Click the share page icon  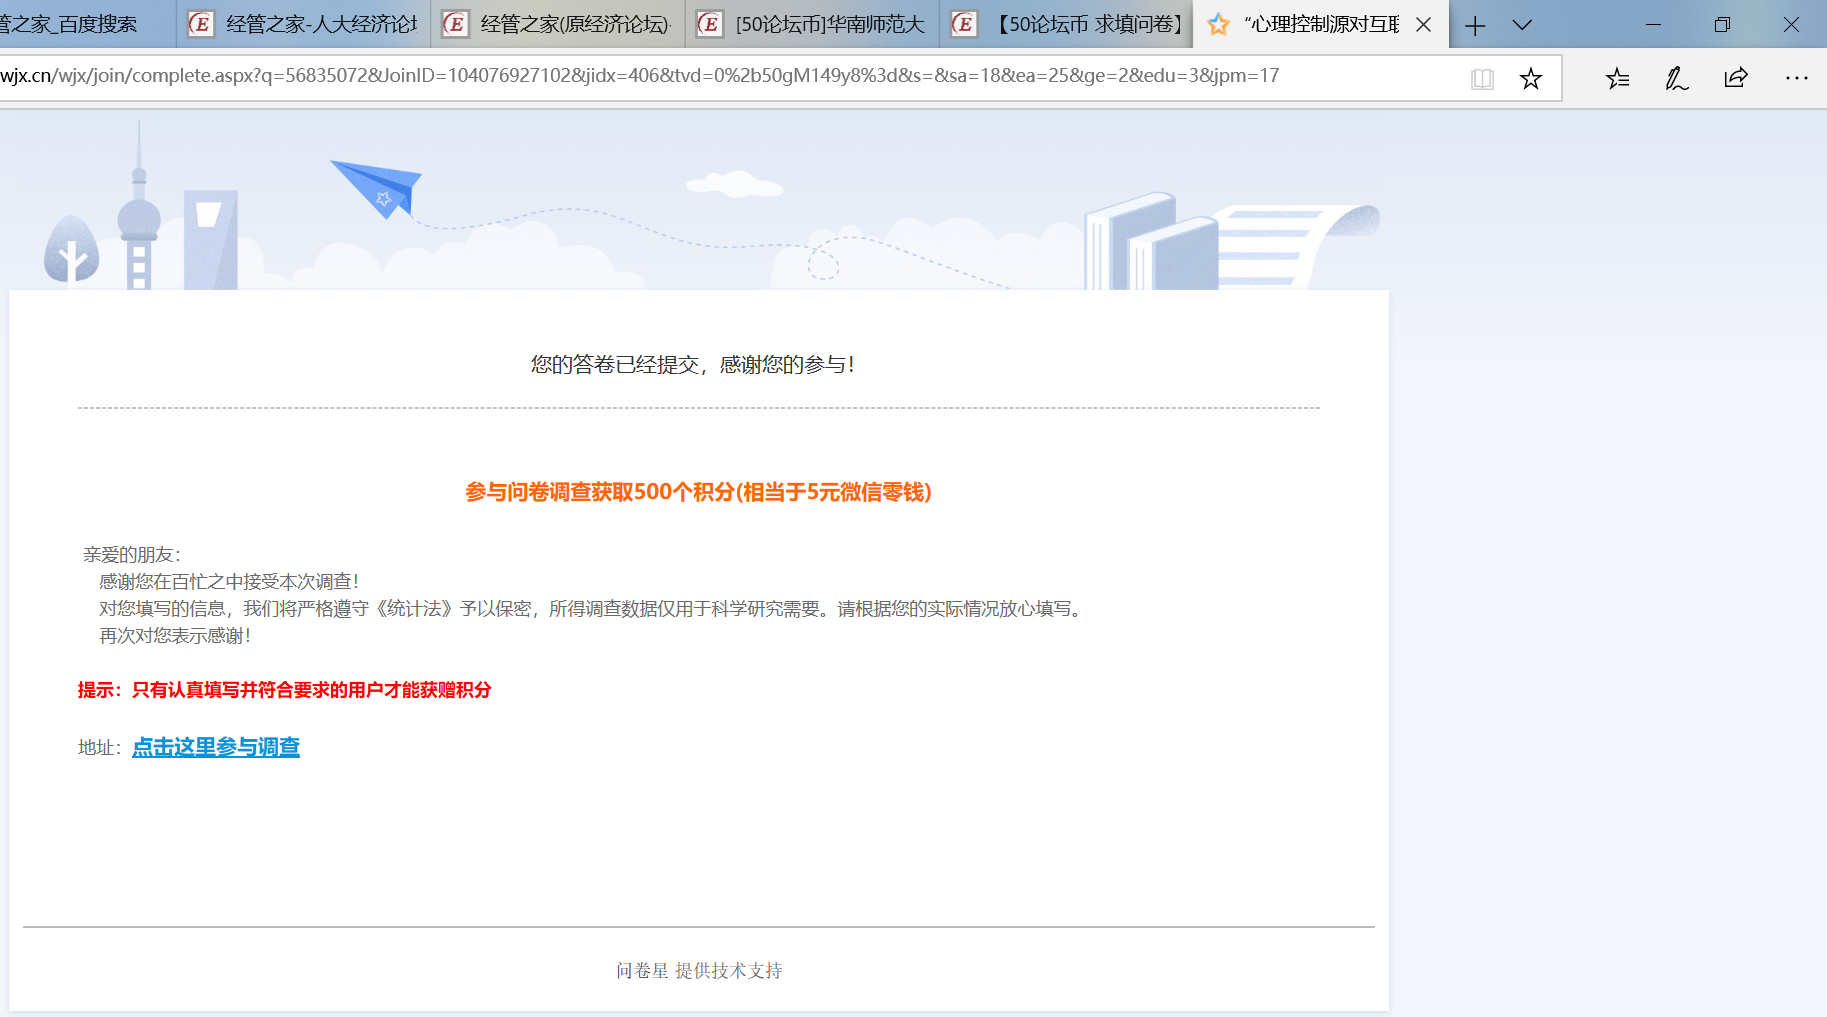pyautogui.click(x=1736, y=78)
